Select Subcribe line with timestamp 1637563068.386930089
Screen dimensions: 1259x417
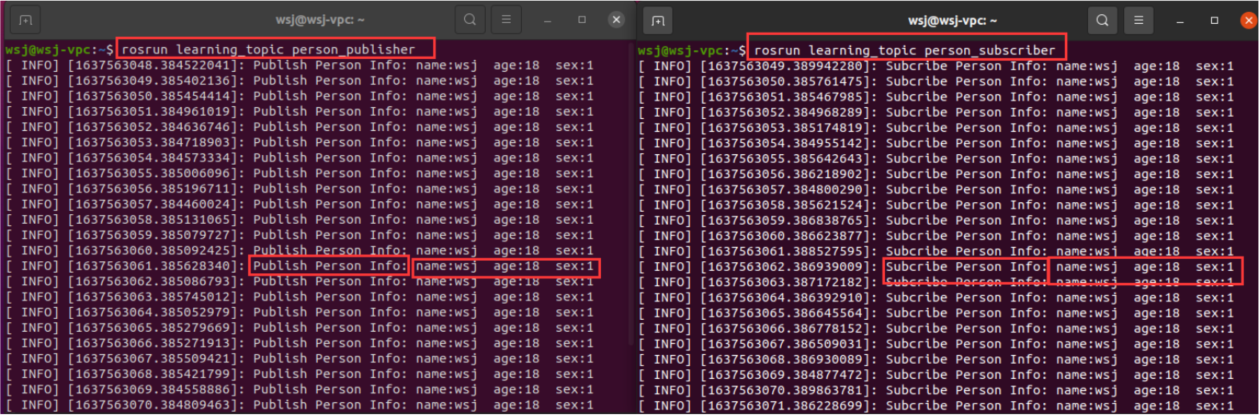[935, 361]
